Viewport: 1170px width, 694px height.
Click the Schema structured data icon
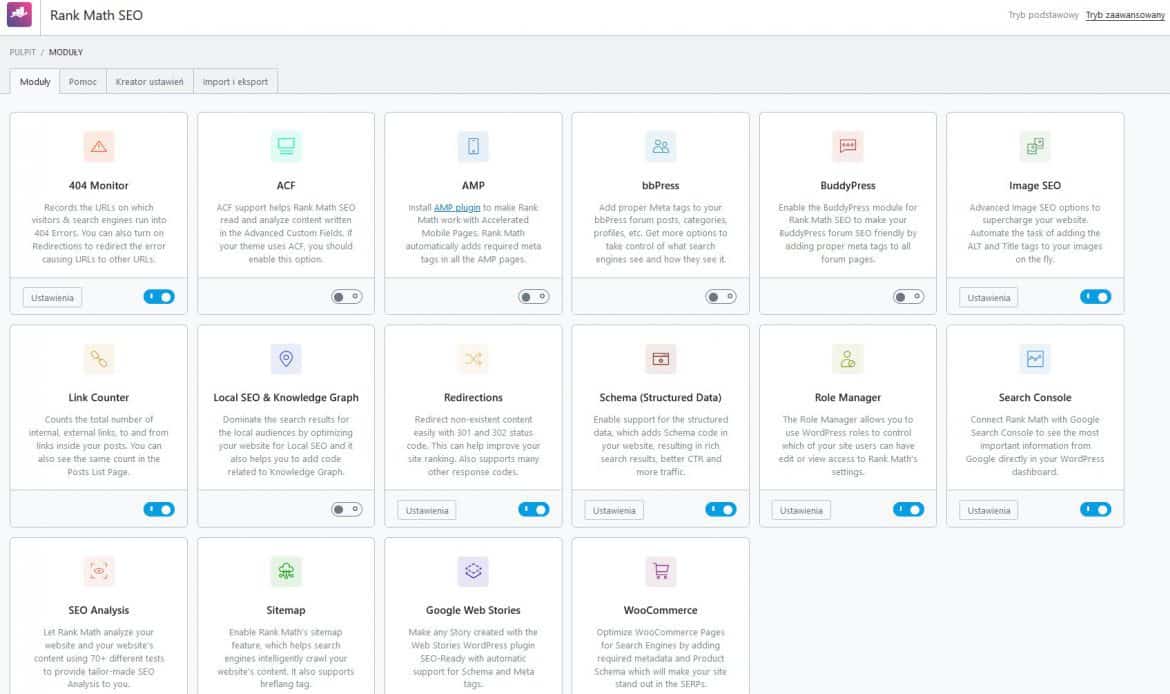660,359
